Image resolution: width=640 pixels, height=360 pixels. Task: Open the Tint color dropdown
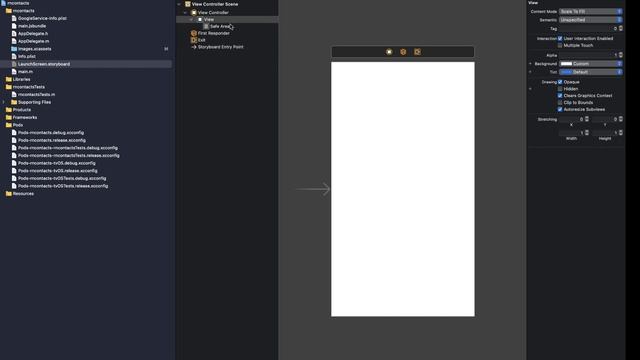point(591,72)
